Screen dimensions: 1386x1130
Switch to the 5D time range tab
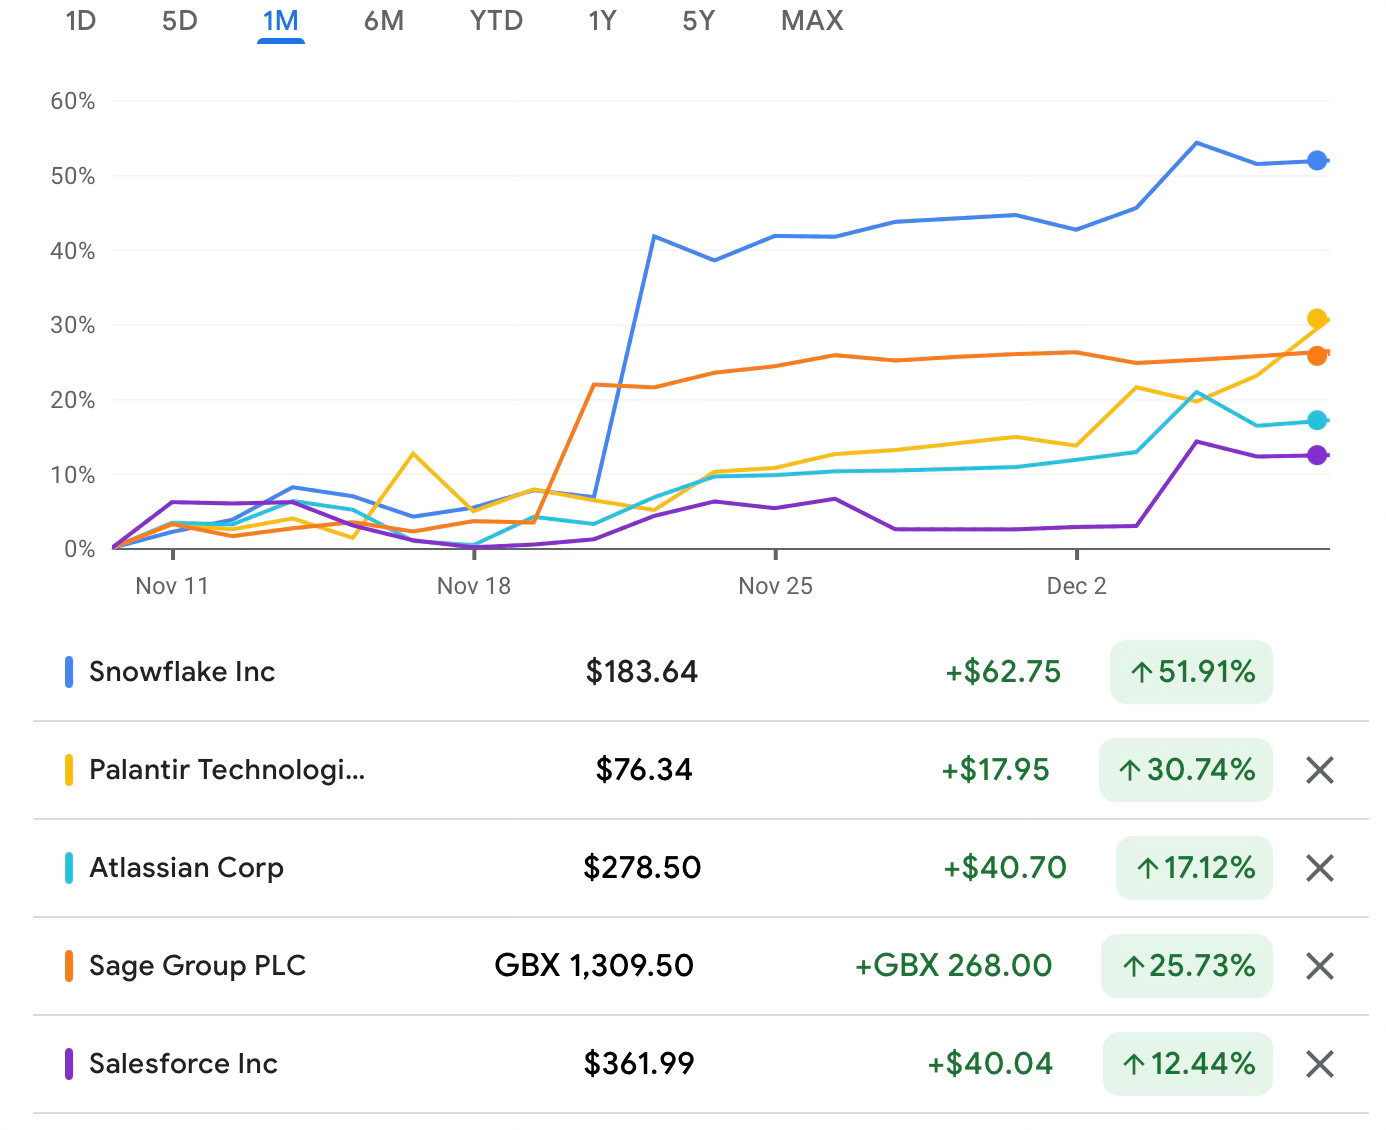180,20
